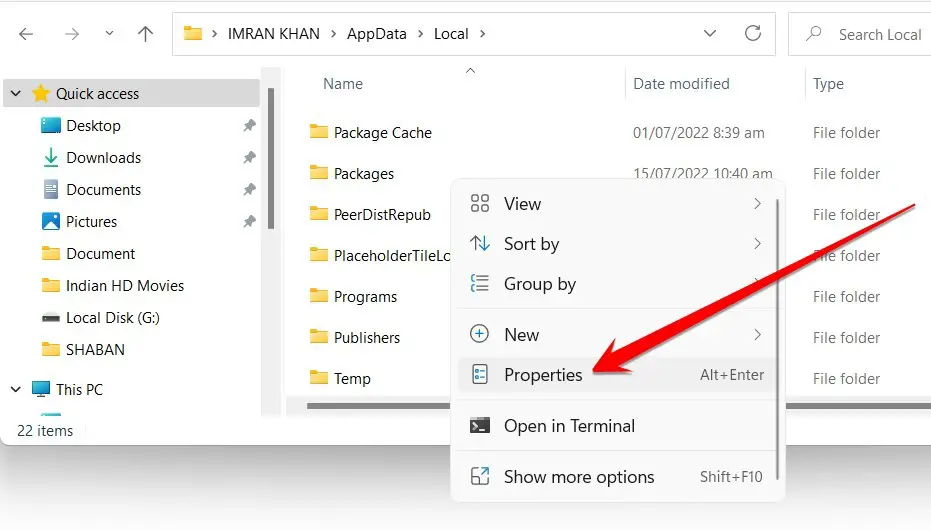Open Desktop from Quick access
The image size is (931, 531).
[x=93, y=126]
